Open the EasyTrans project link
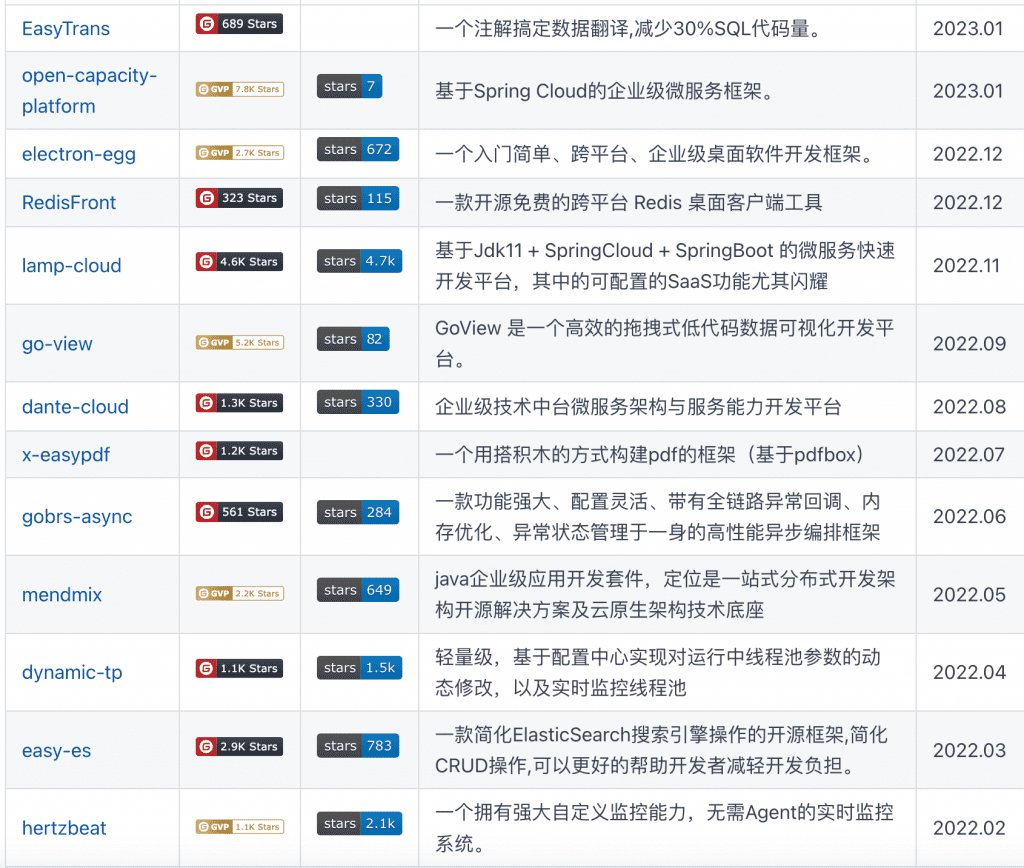 65,29
